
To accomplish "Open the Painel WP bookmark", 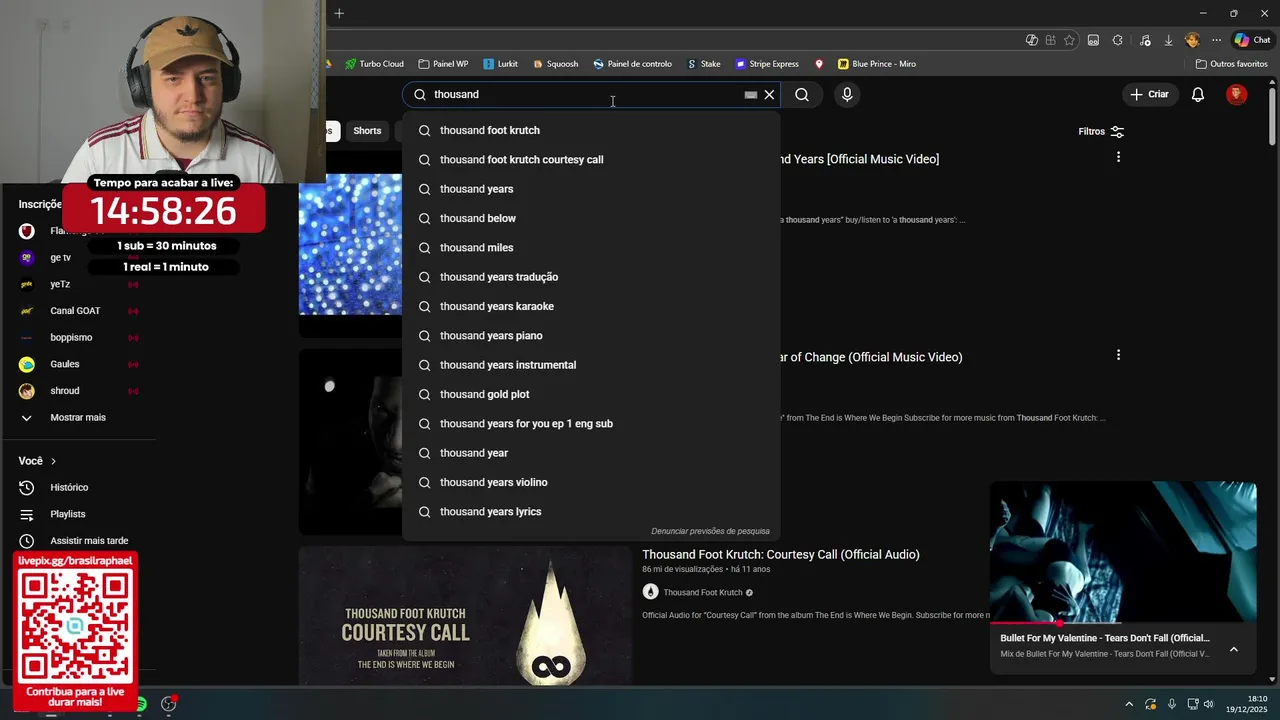I will coord(443,64).
